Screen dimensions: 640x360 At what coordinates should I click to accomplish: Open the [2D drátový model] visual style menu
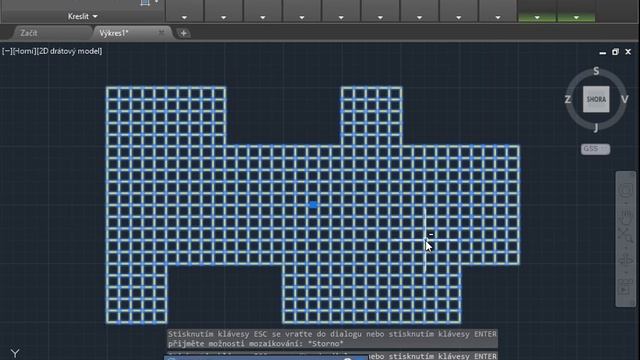(x=69, y=51)
